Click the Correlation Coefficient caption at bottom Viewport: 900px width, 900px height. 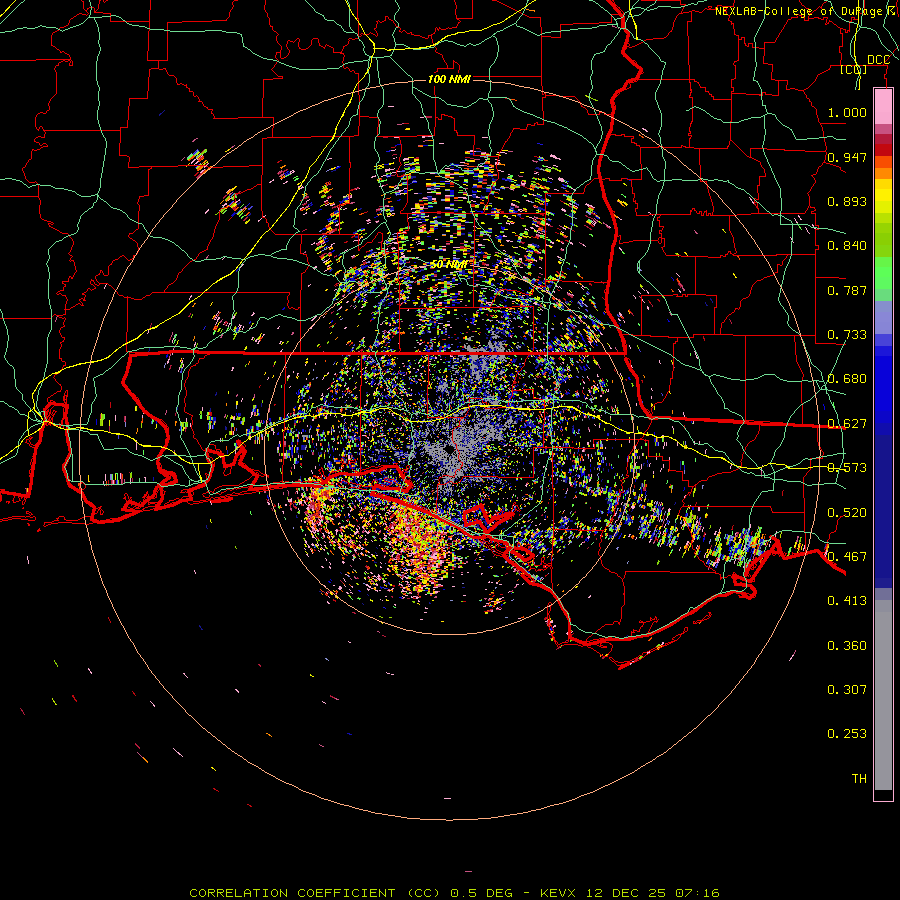point(454,893)
